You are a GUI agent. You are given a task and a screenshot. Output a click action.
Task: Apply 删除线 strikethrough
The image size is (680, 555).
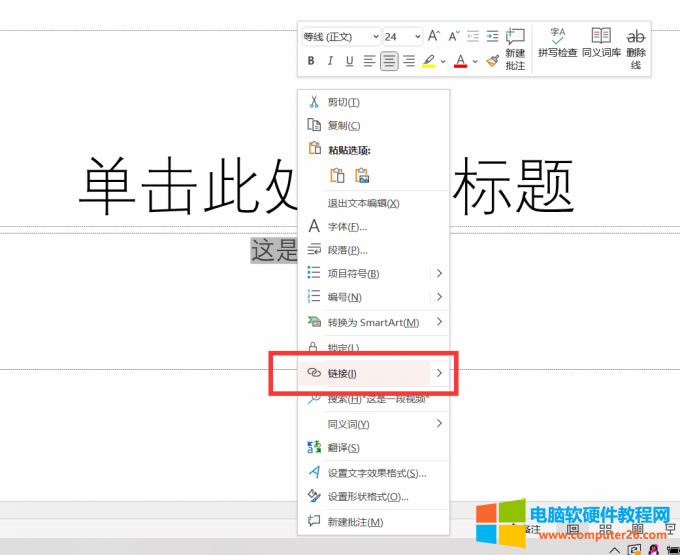[635, 48]
